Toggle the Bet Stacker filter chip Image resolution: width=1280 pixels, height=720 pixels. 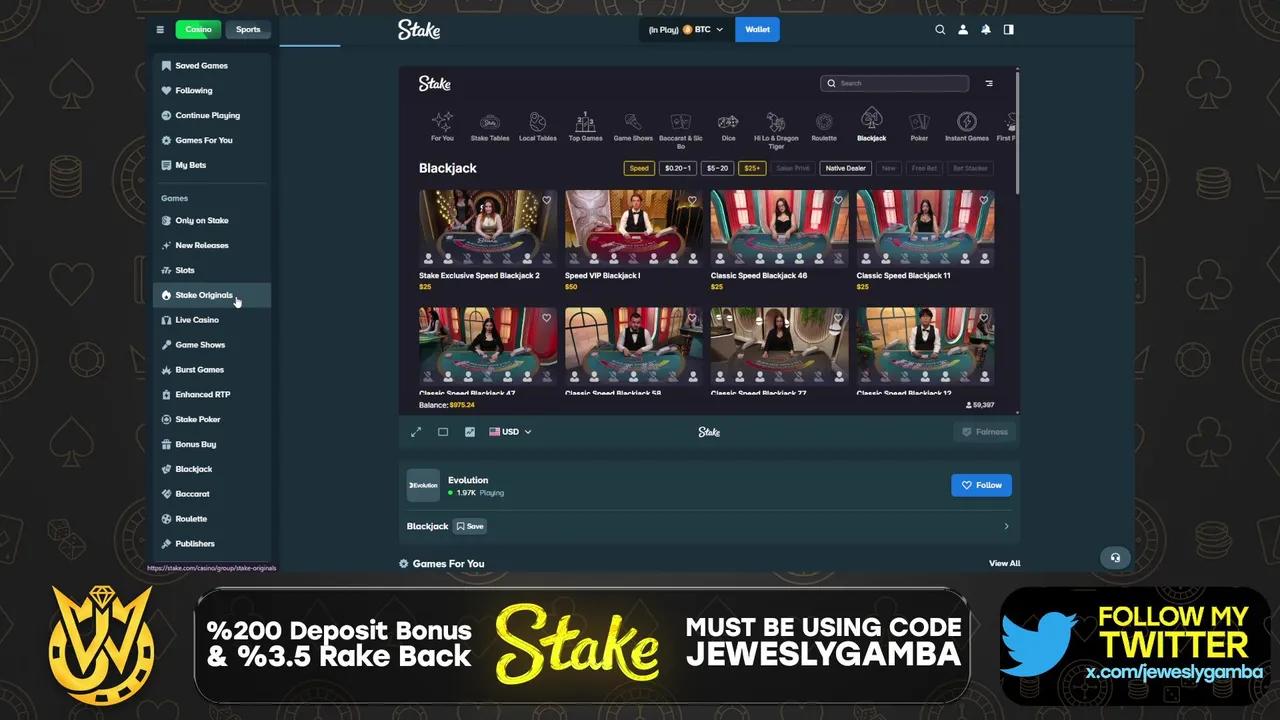(970, 168)
